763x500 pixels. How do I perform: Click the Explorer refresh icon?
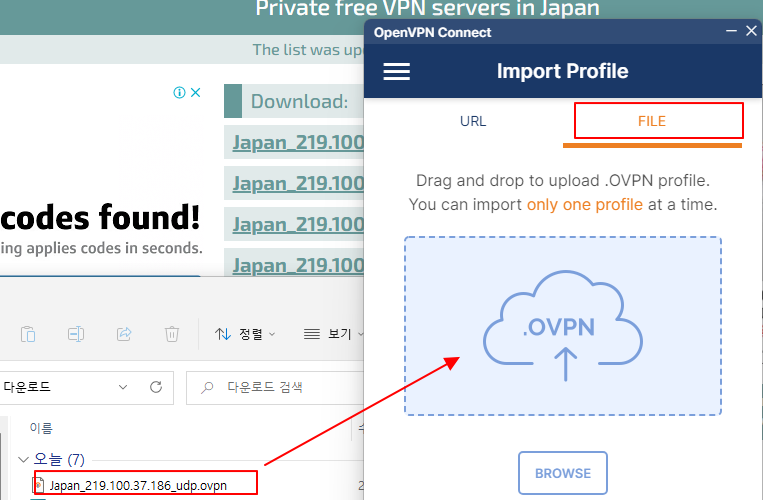tap(156, 387)
